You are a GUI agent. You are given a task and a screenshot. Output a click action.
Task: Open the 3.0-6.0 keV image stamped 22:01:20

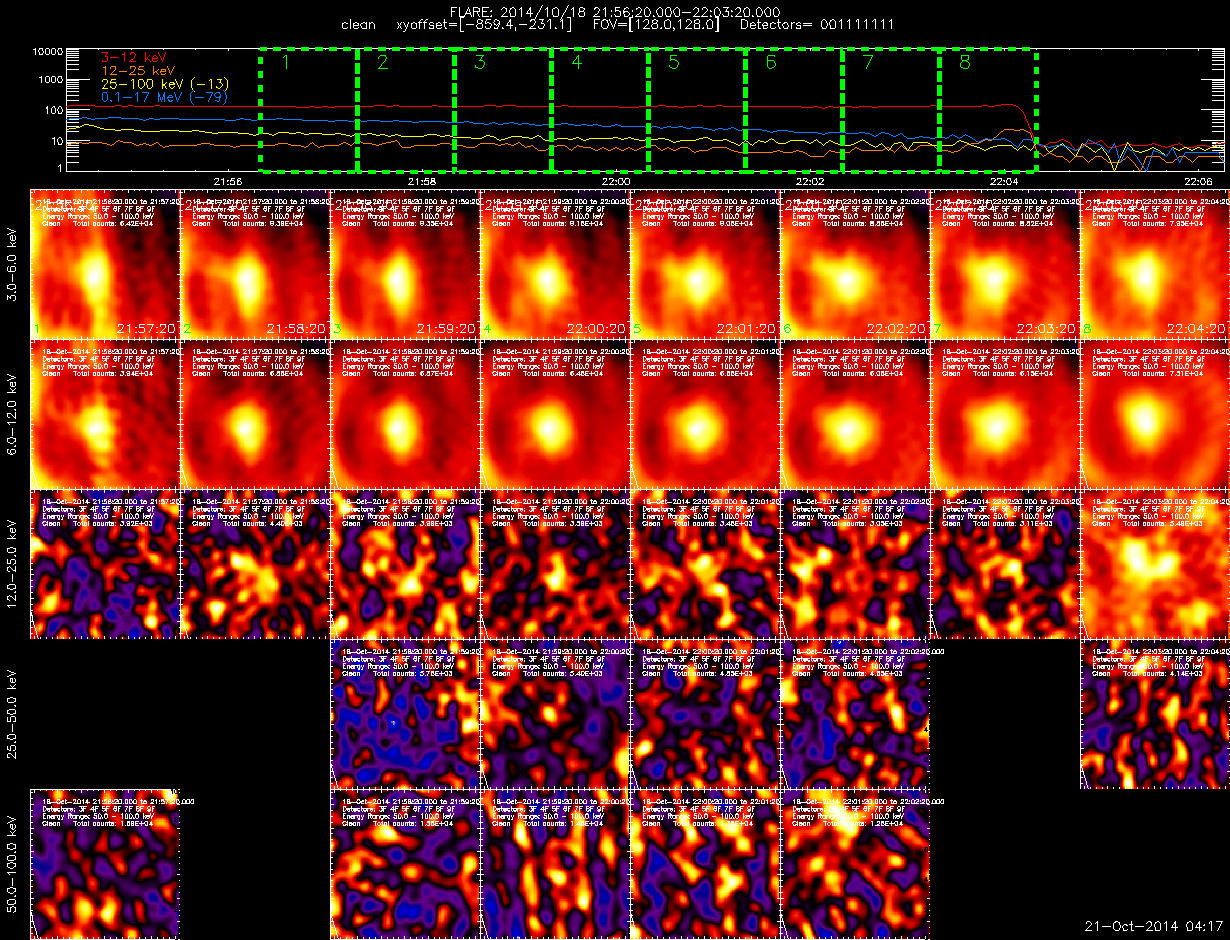coord(705,263)
